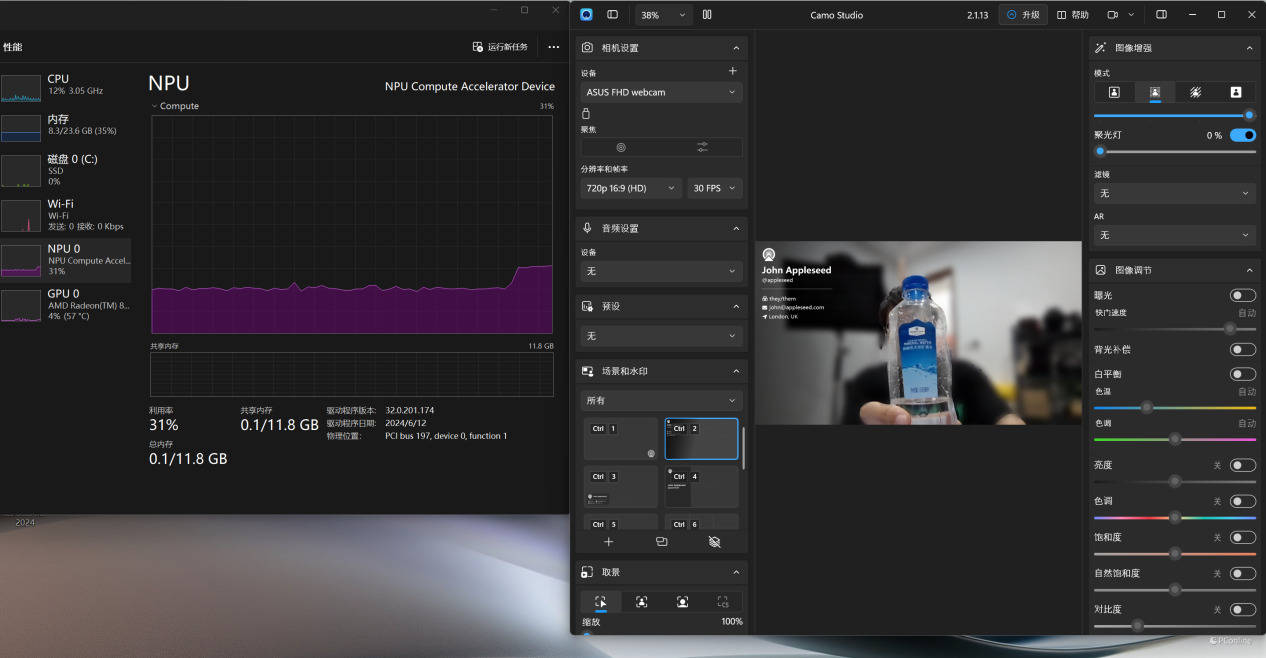This screenshot has height=658, width=1266.
Task: Select GPU 0 in Task Manager list
Action: [65, 305]
